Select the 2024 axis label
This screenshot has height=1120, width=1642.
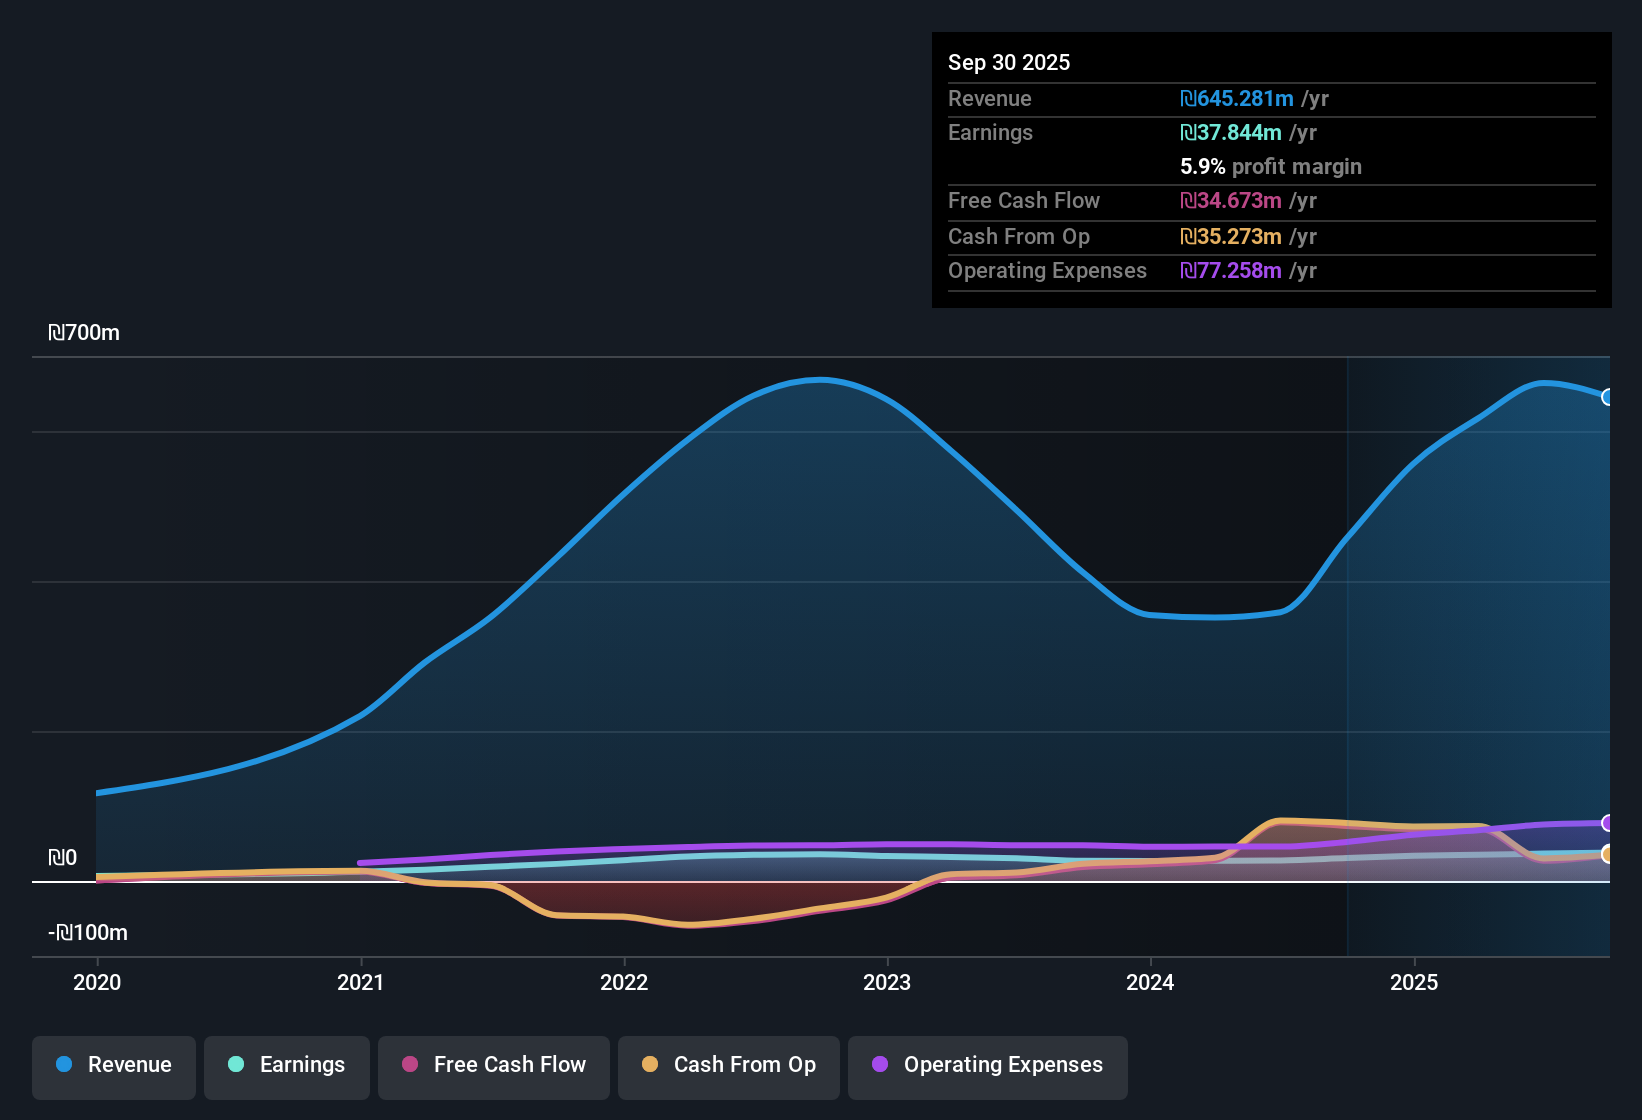1150,982
